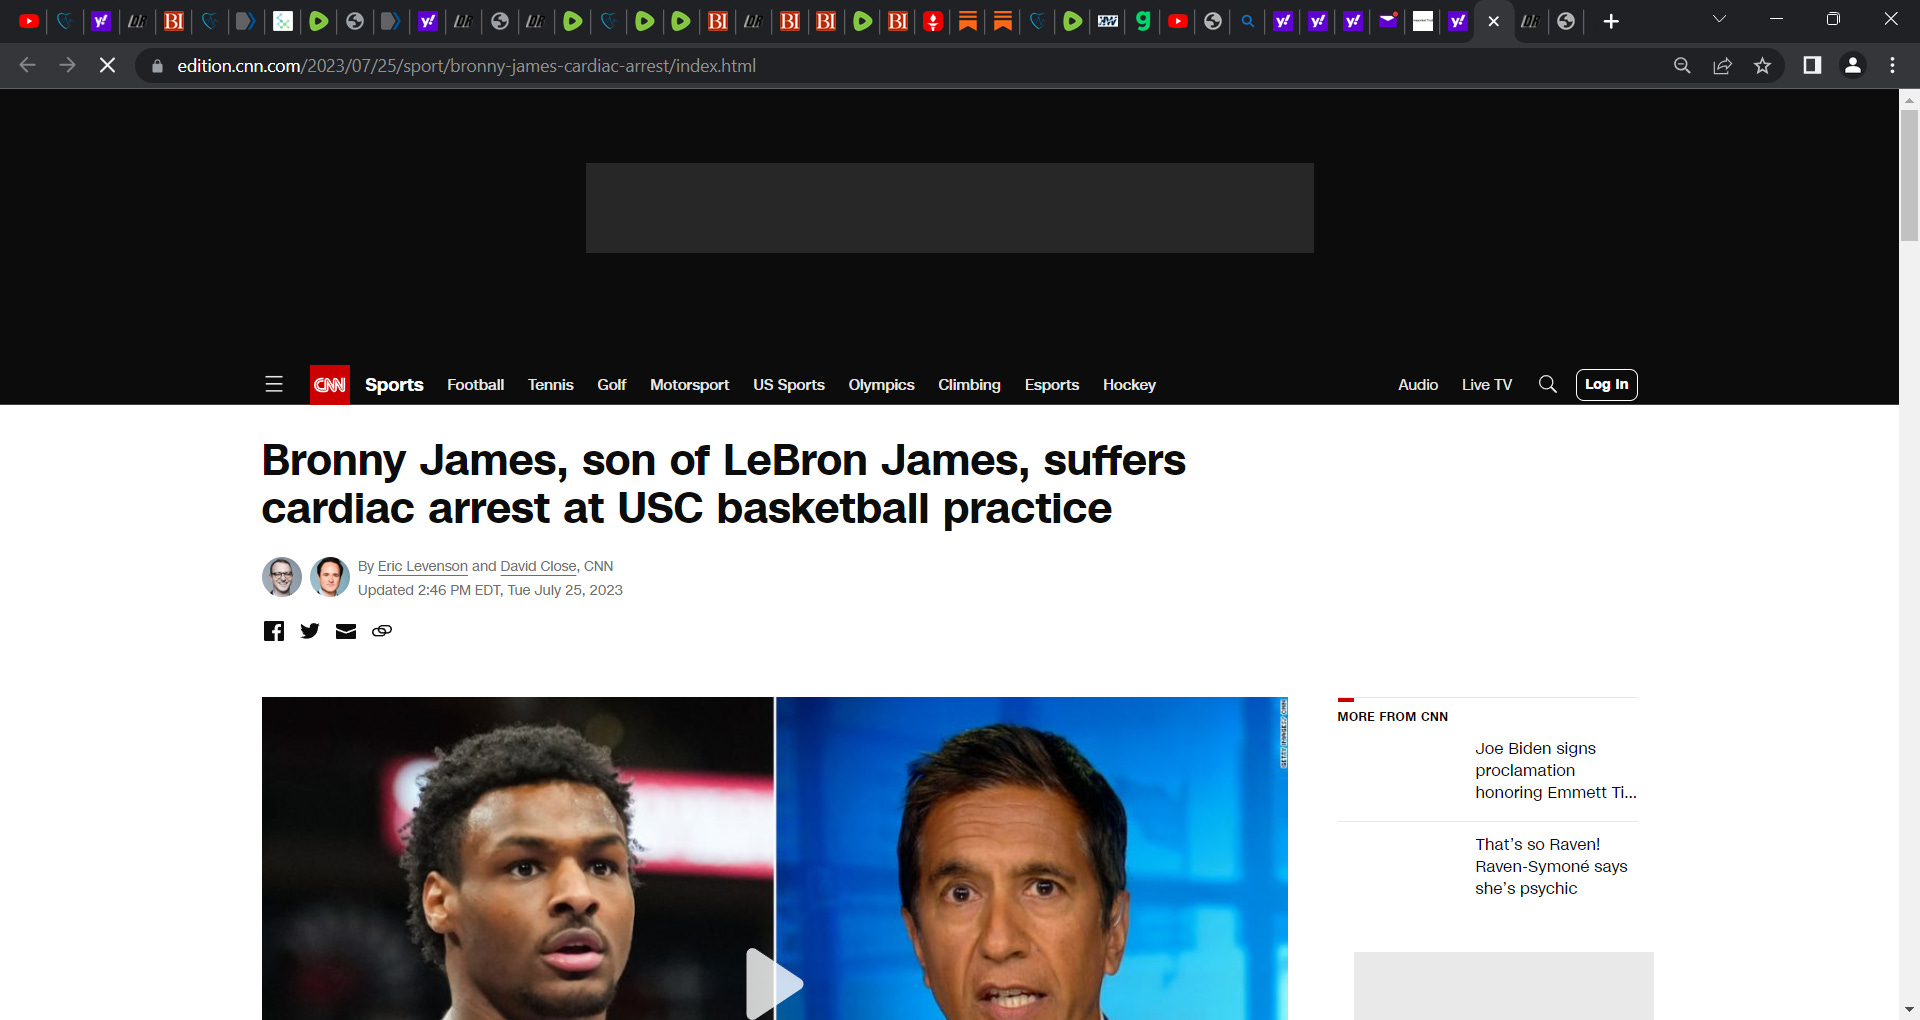Toggle browser side panel

click(1812, 66)
